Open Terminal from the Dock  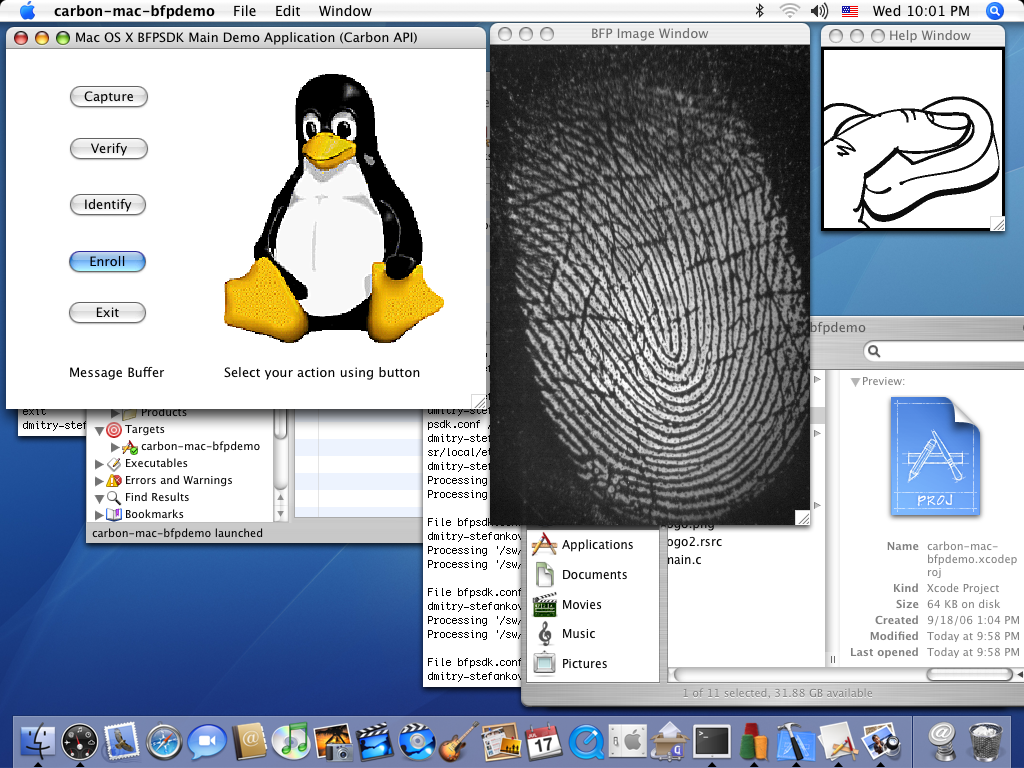coord(712,741)
